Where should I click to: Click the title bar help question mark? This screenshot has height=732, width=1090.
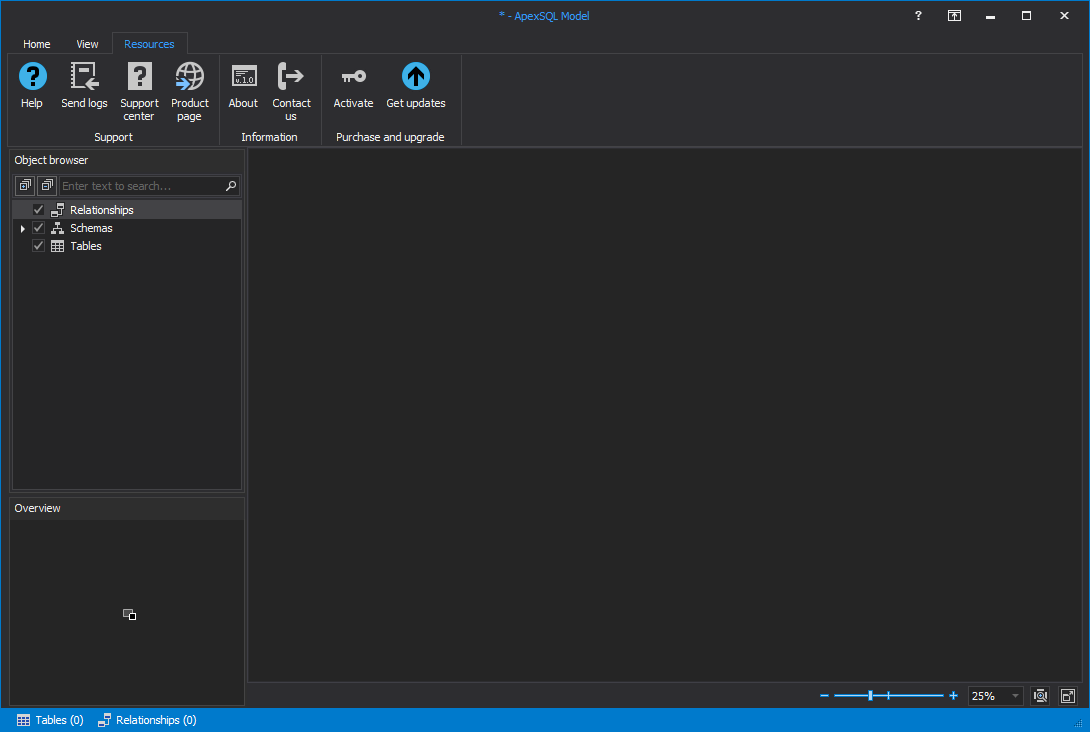(x=918, y=15)
